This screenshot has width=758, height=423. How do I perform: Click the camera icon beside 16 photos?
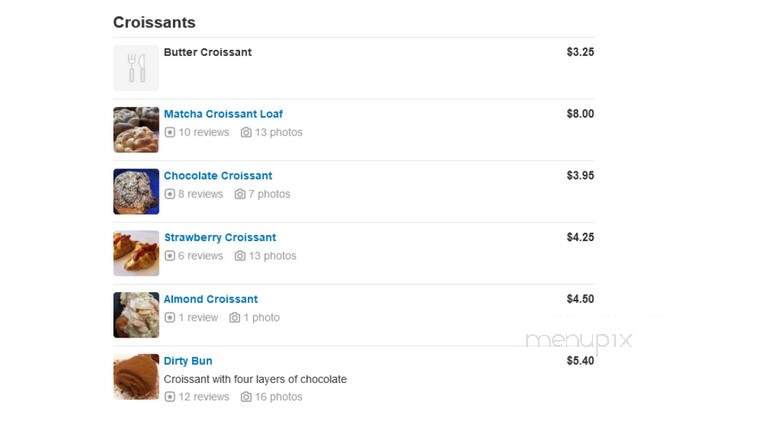tap(246, 397)
